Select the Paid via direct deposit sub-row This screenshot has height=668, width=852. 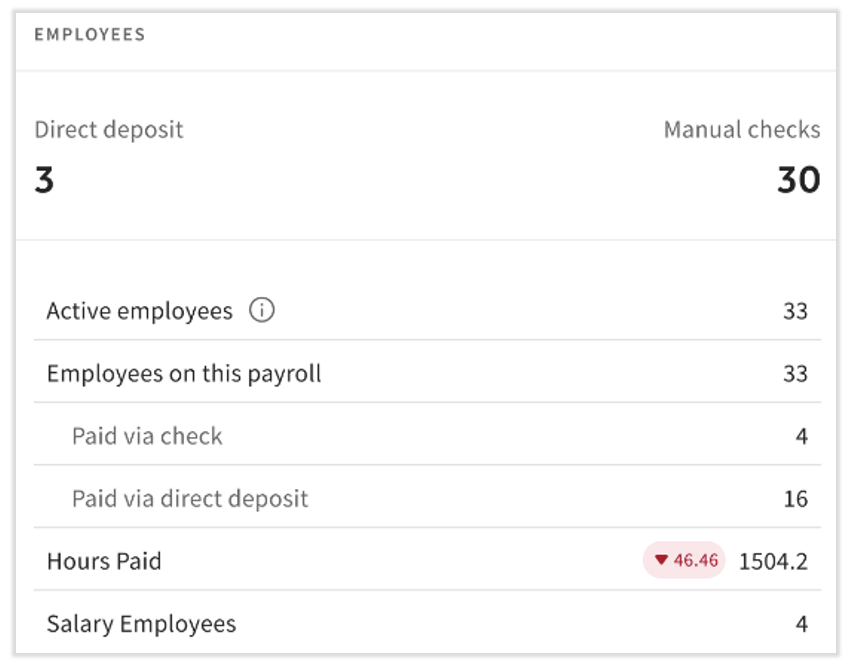tap(190, 498)
